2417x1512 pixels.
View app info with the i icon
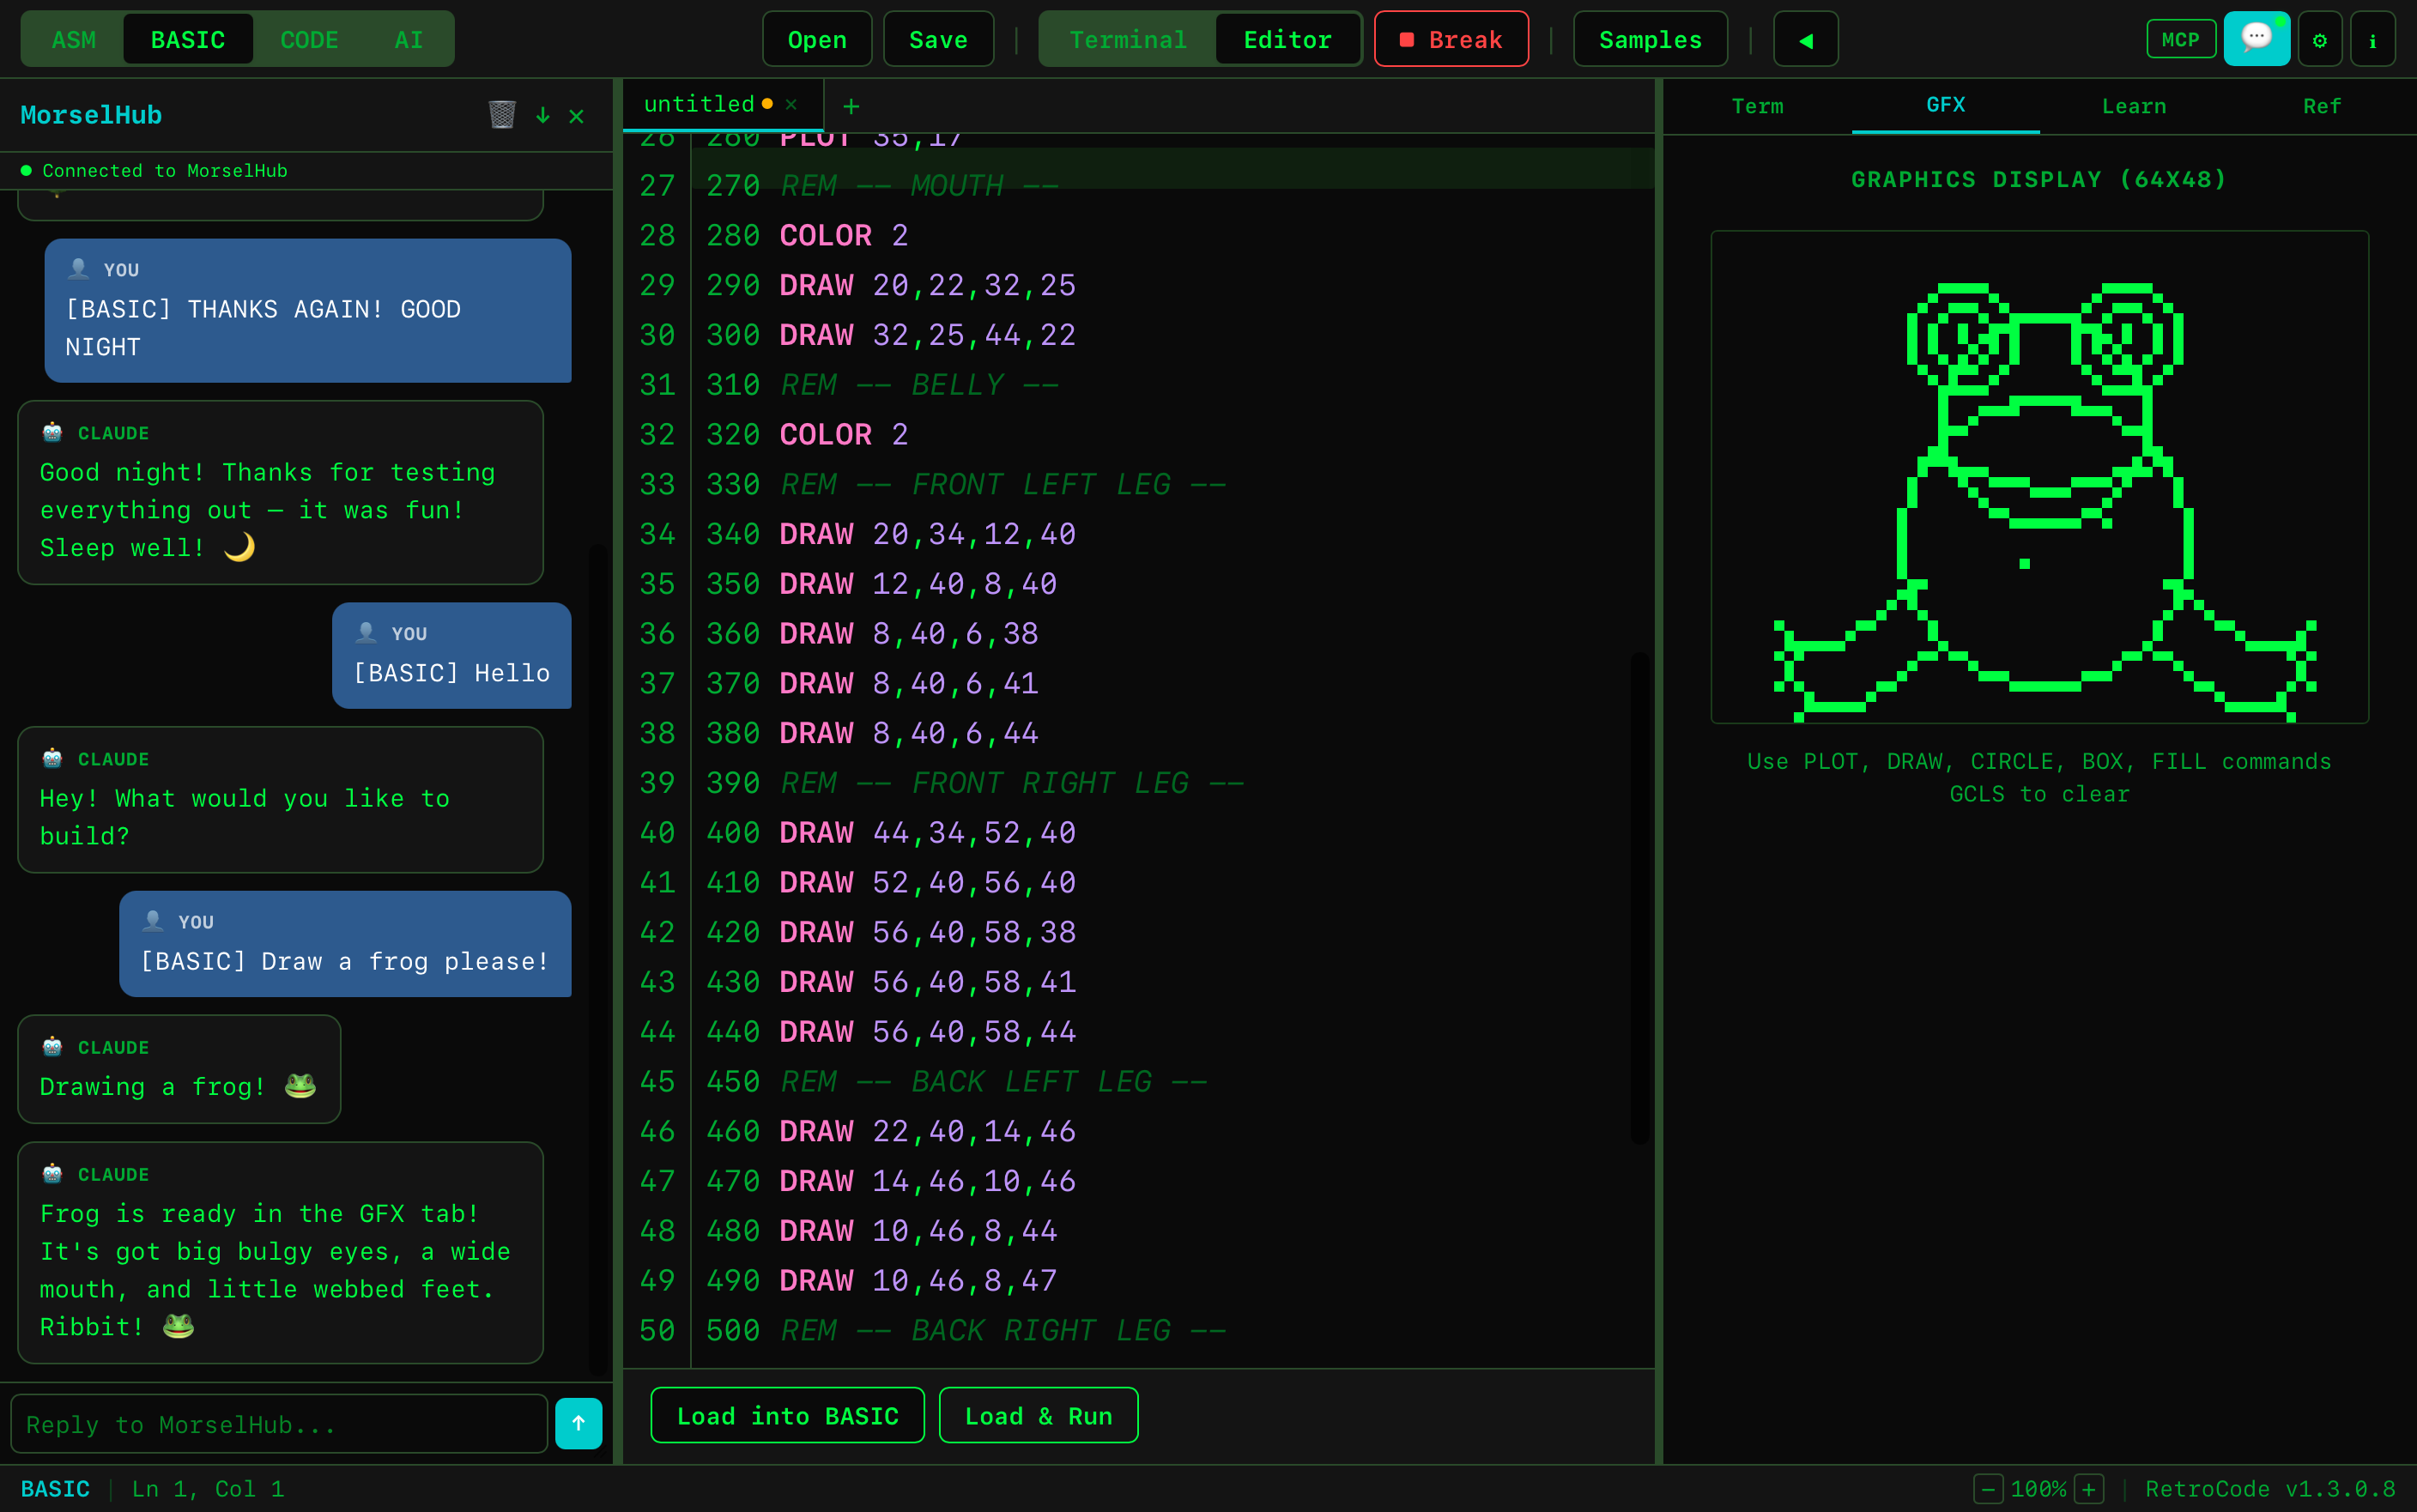[2374, 39]
